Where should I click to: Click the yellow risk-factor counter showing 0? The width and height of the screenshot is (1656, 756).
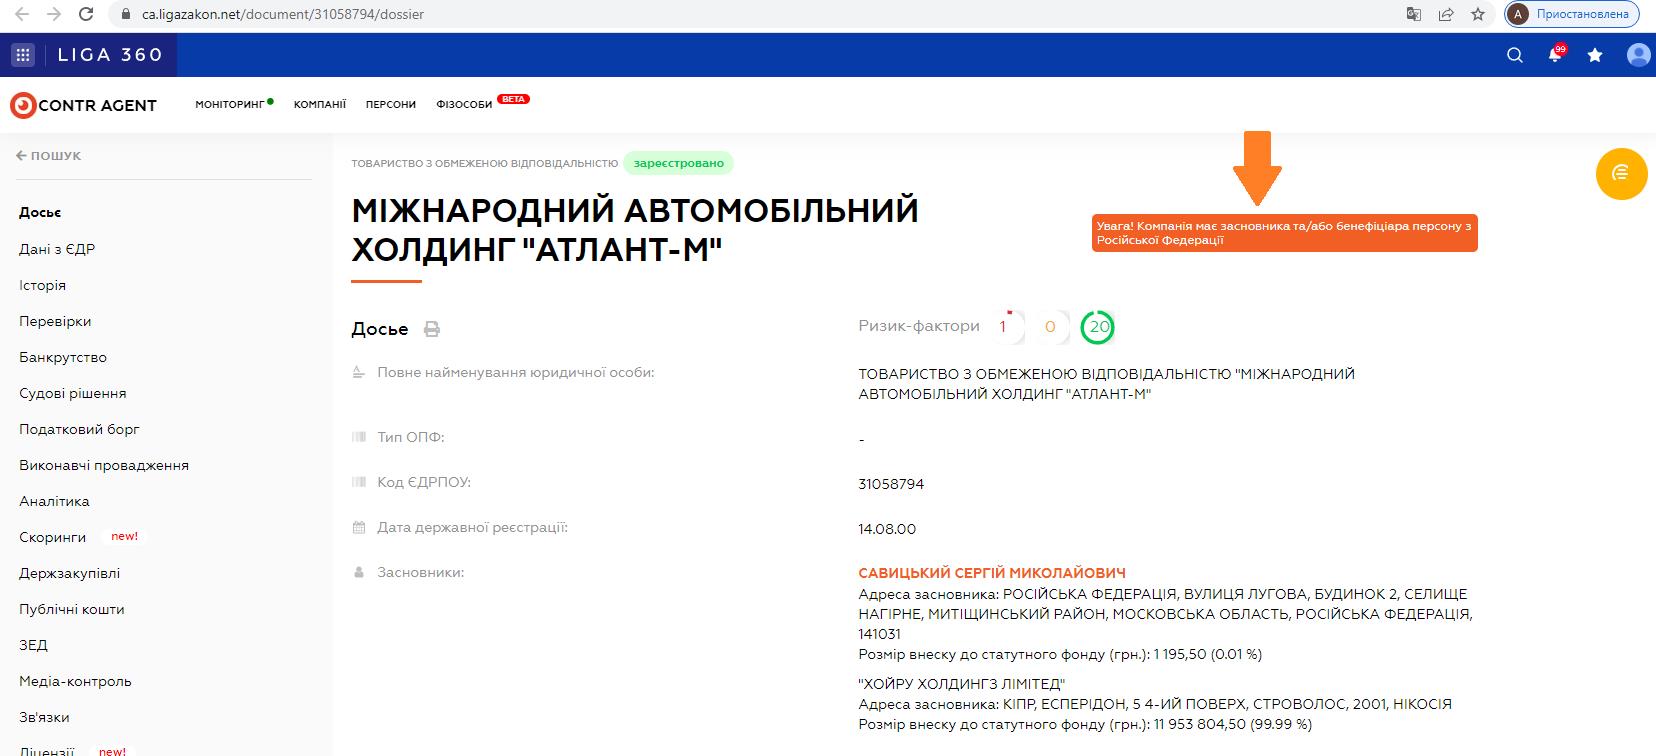click(1050, 327)
